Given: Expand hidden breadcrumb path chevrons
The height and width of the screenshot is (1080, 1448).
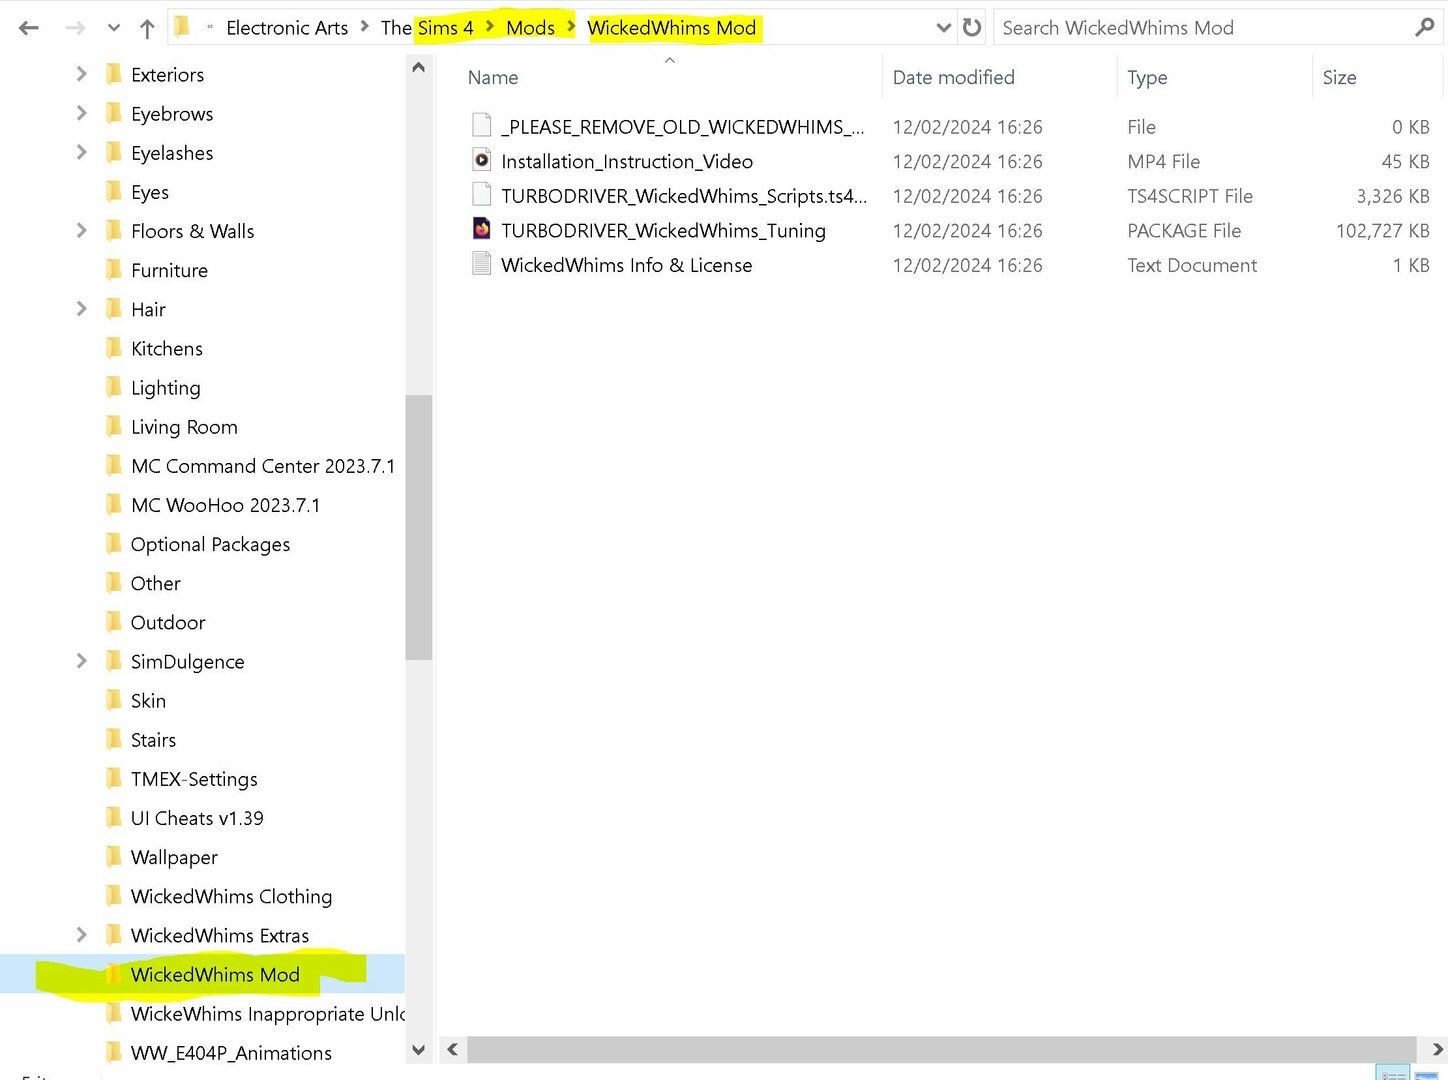Looking at the screenshot, I should point(210,28).
